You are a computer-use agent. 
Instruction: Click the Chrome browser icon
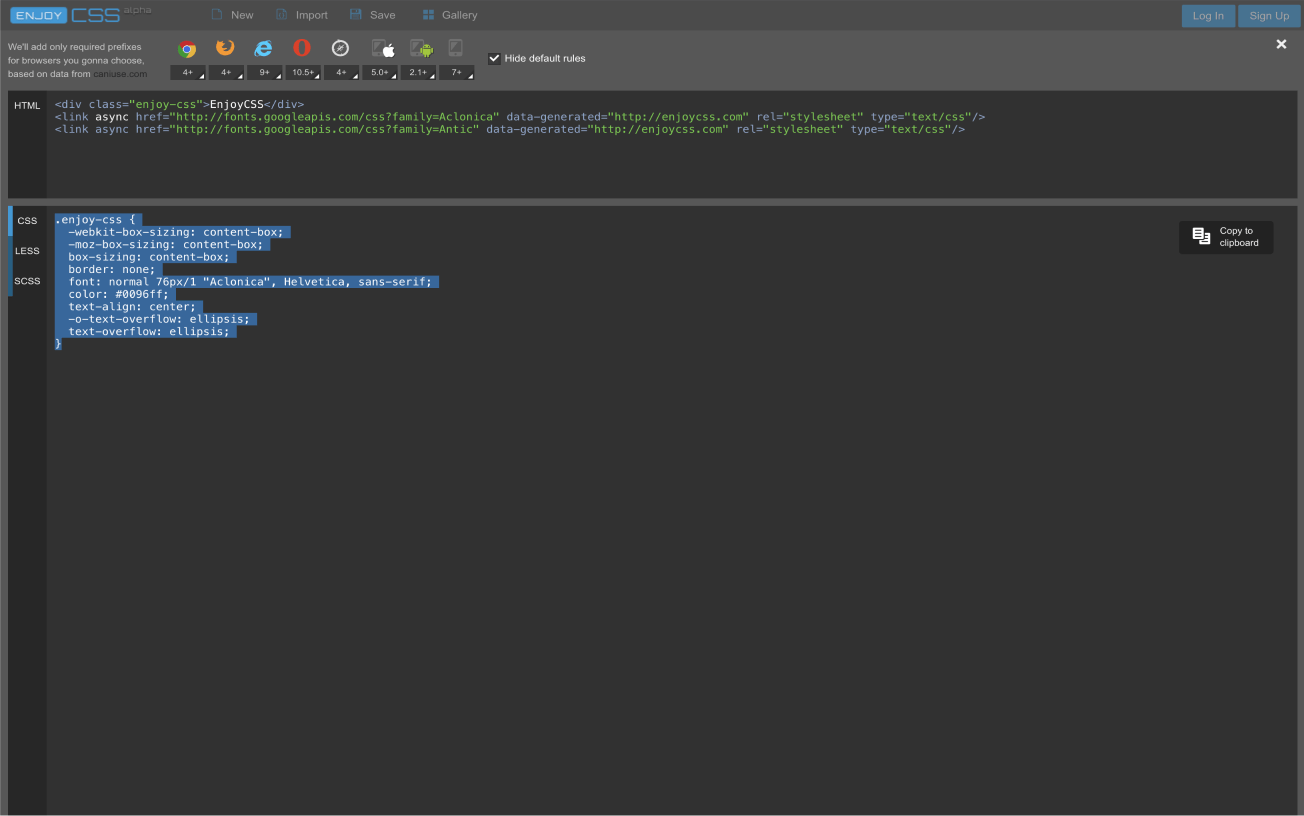point(187,49)
